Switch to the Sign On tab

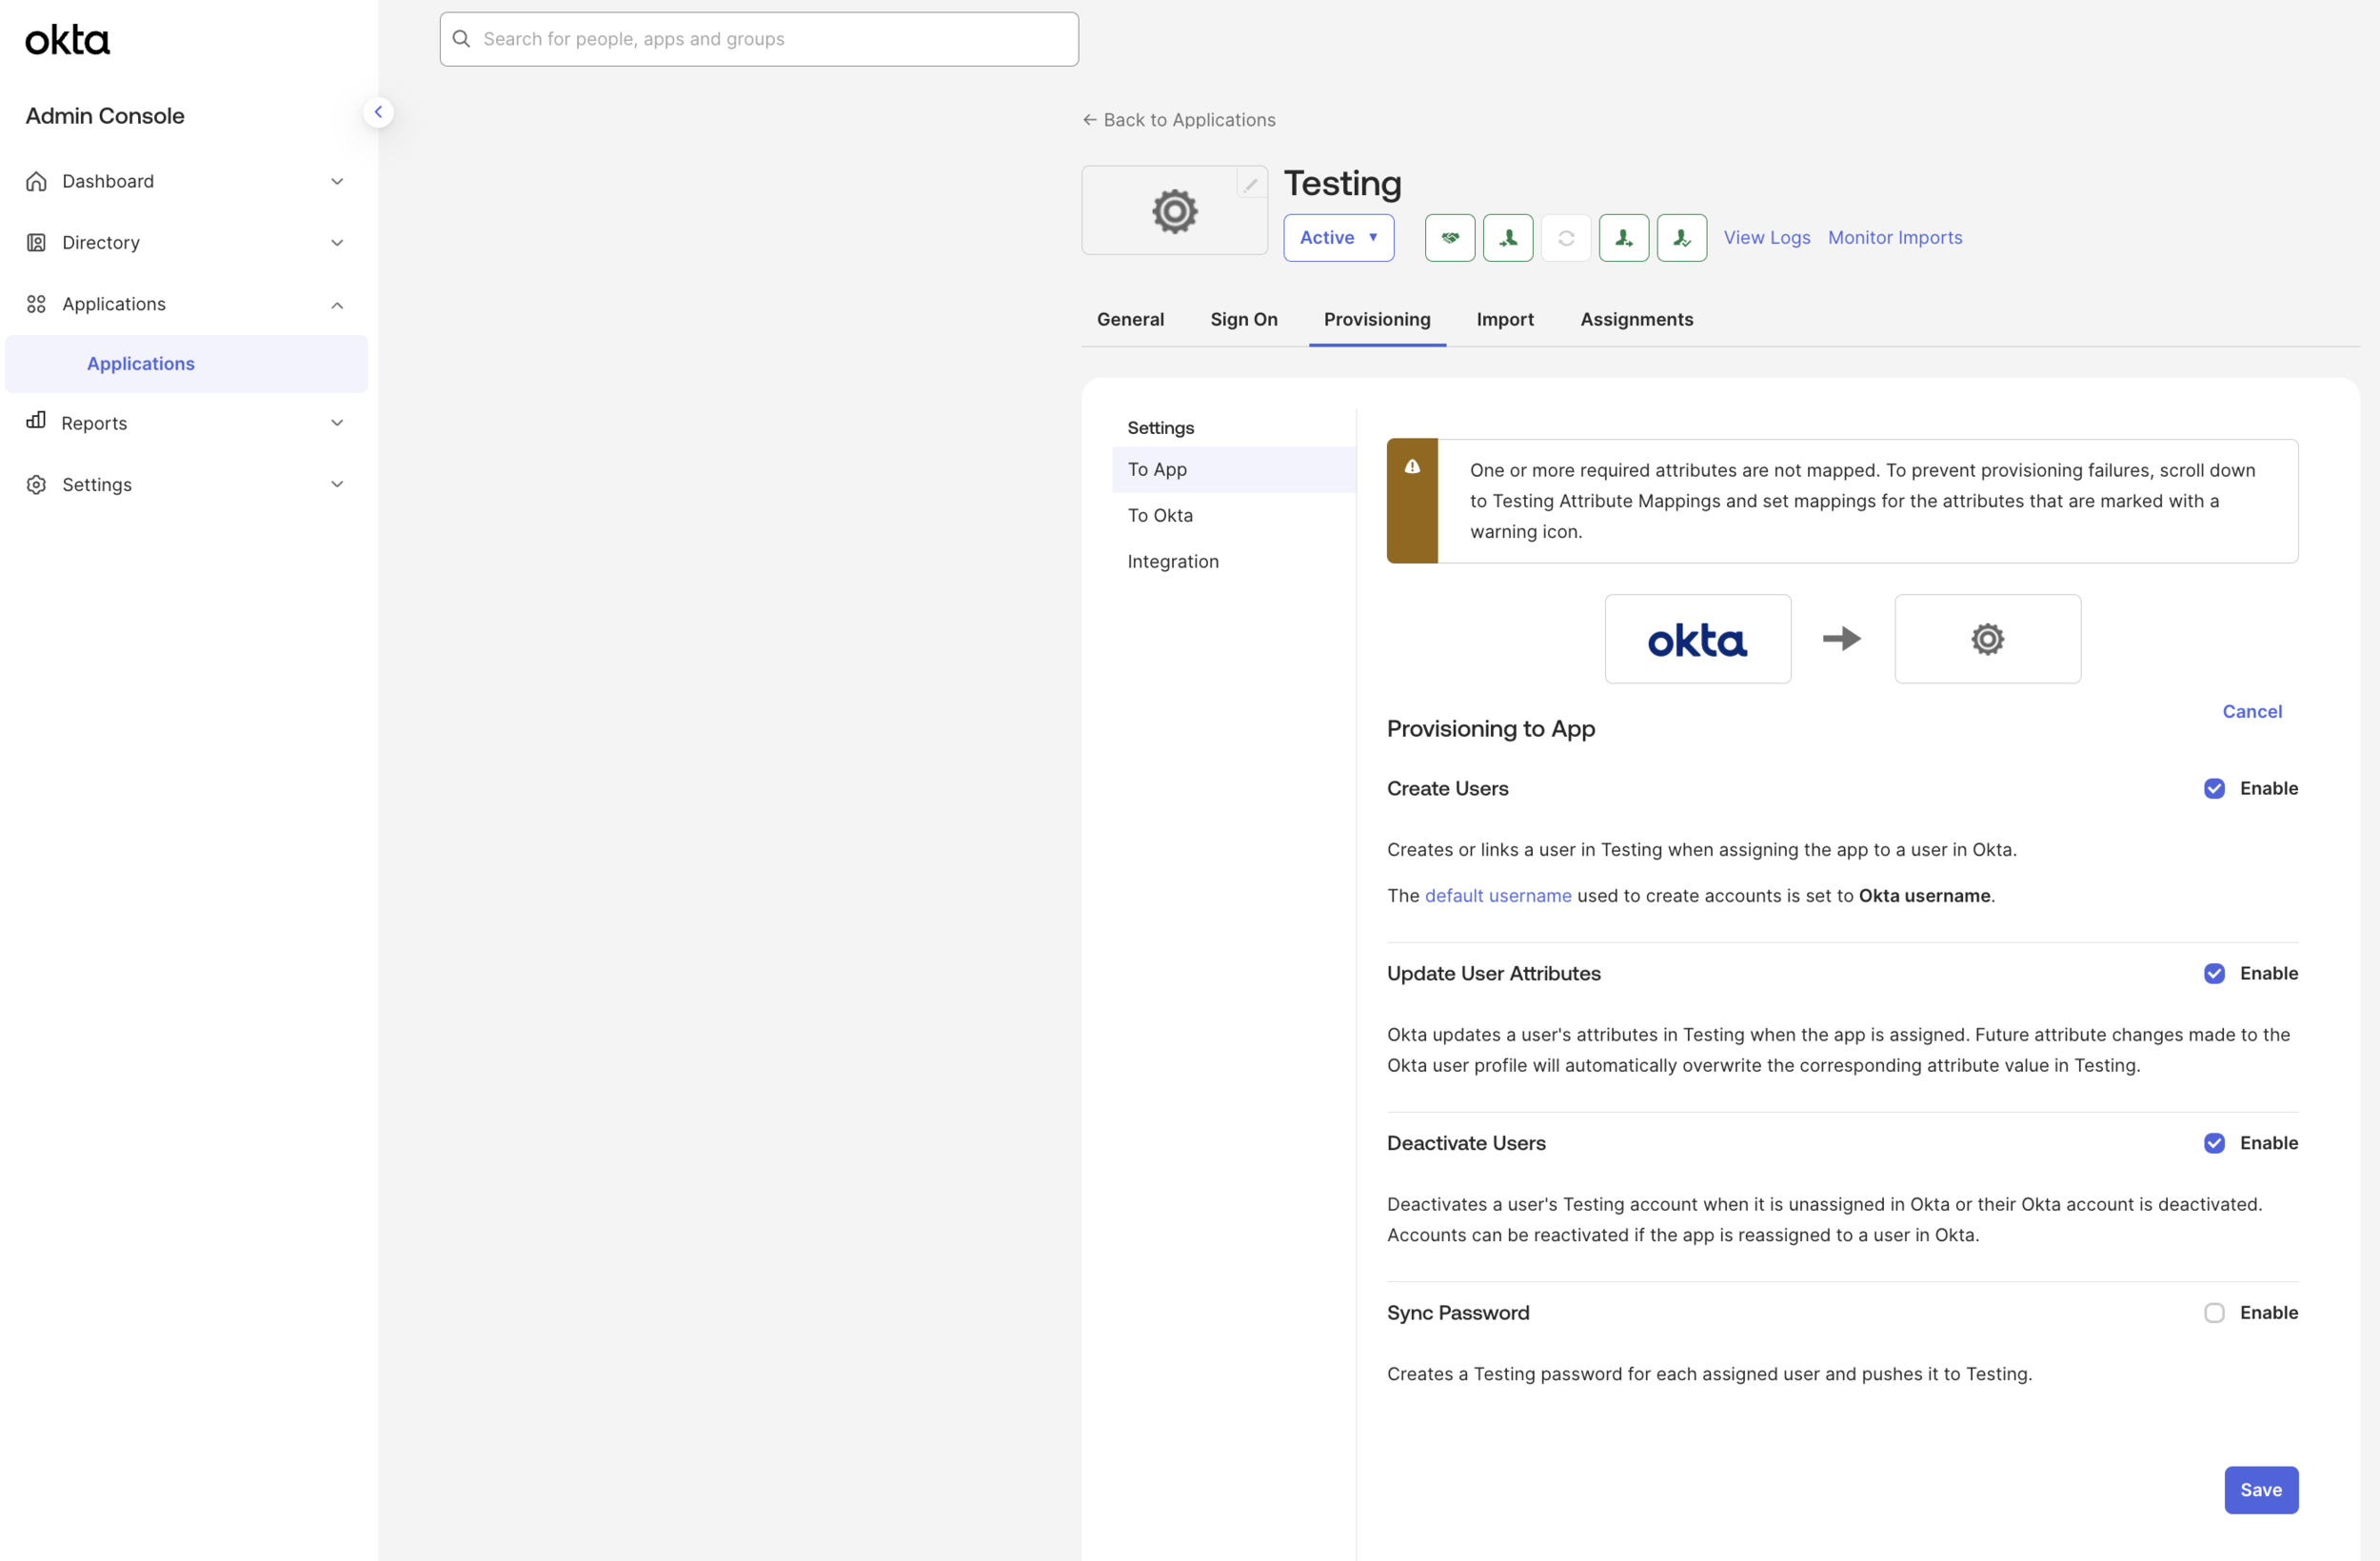[x=1243, y=319]
